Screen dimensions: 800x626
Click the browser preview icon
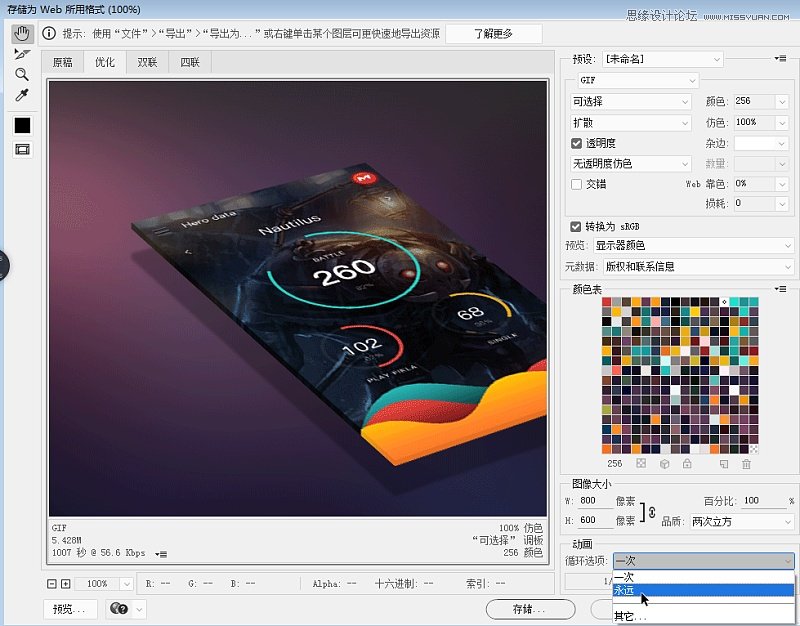pos(119,609)
